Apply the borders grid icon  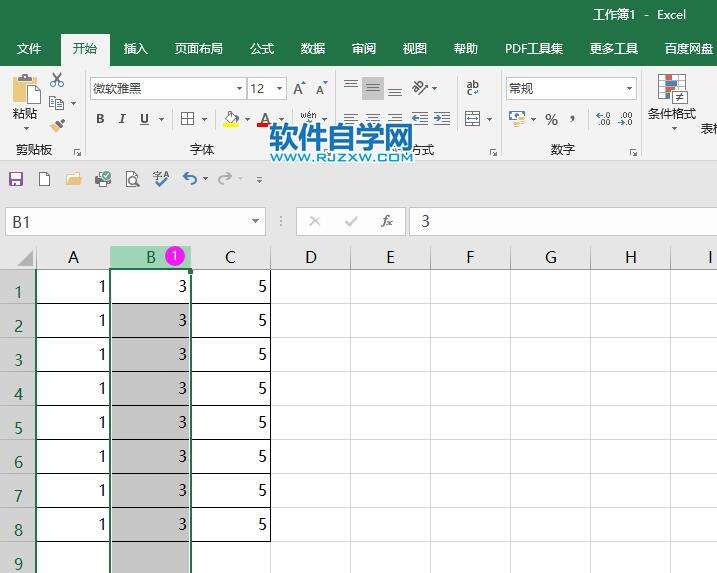point(187,119)
